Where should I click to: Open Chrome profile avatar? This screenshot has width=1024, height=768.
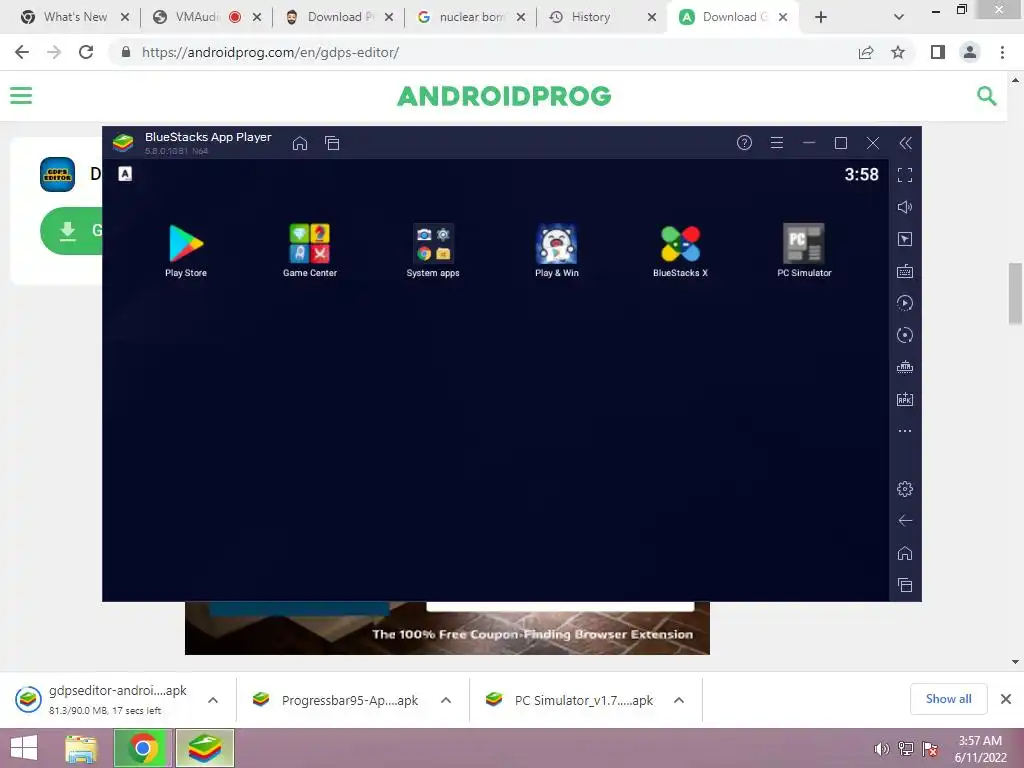(x=970, y=52)
